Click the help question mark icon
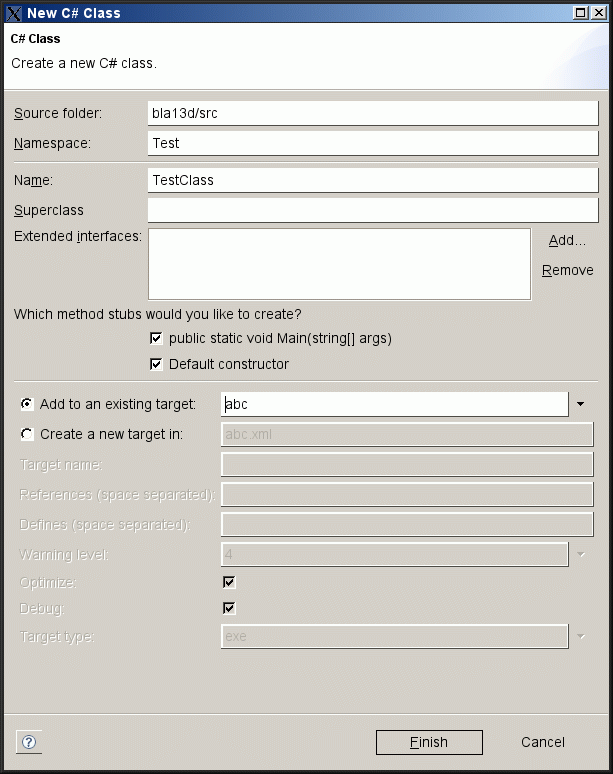The height and width of the screenshot is (774, 613). point(29,742)
